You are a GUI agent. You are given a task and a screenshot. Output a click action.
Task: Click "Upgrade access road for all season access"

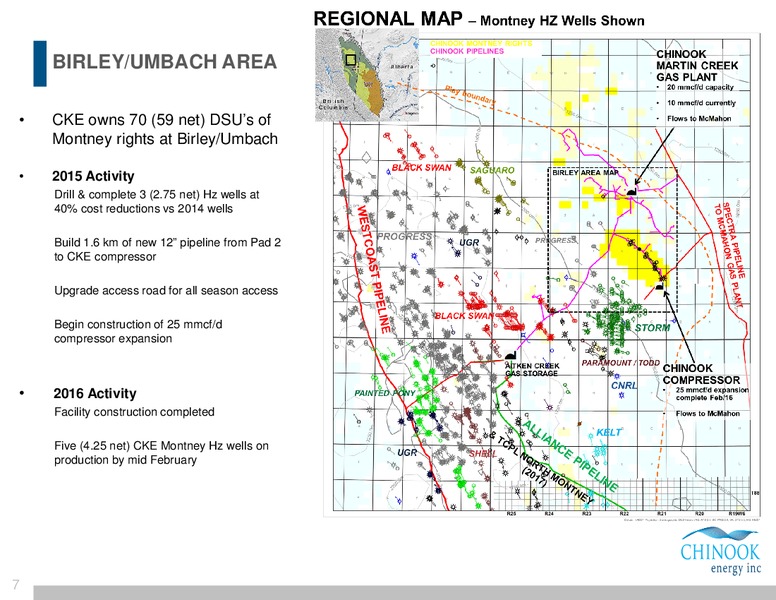point(166,291)
